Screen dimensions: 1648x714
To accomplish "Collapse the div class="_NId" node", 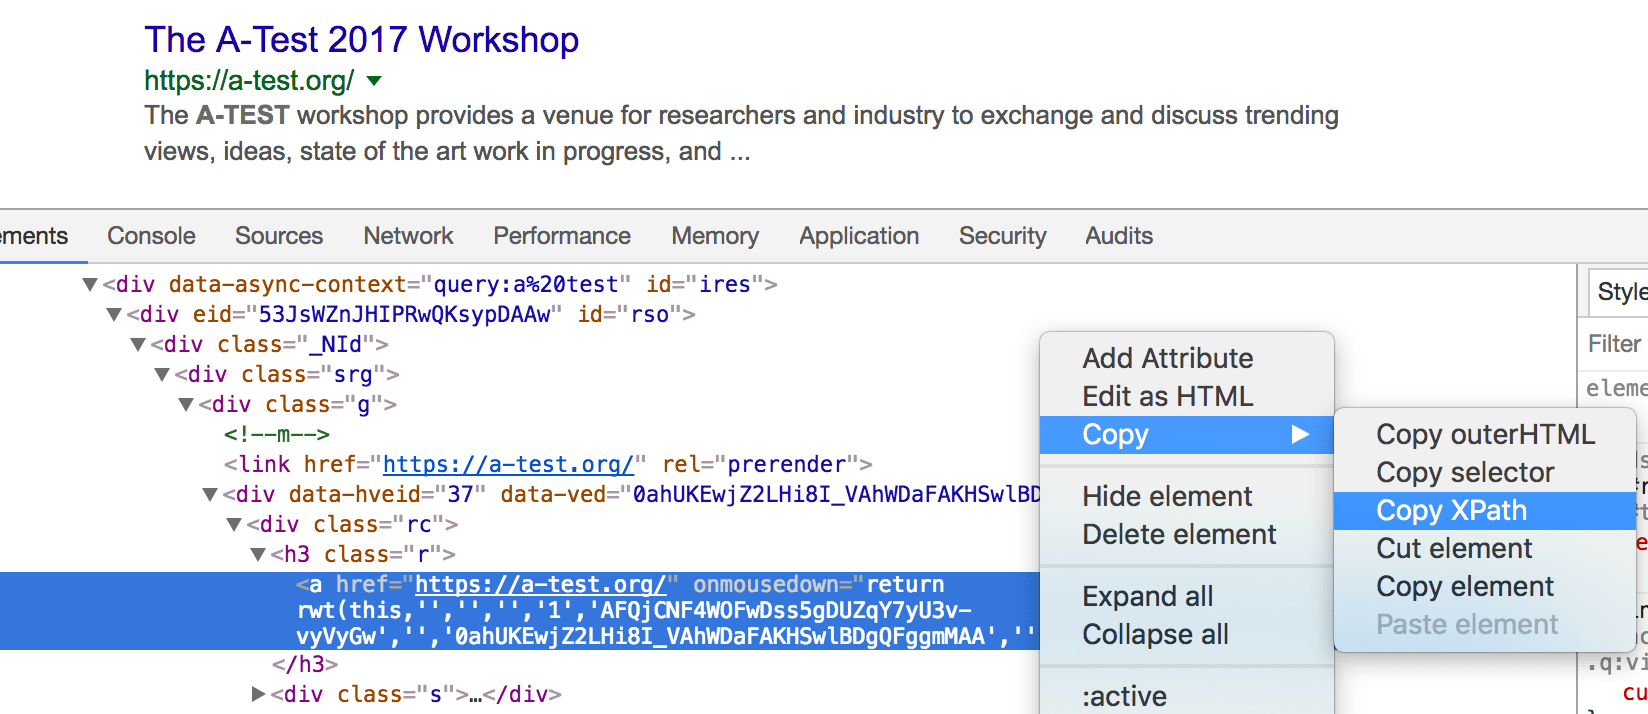I will tap(138, 345).
